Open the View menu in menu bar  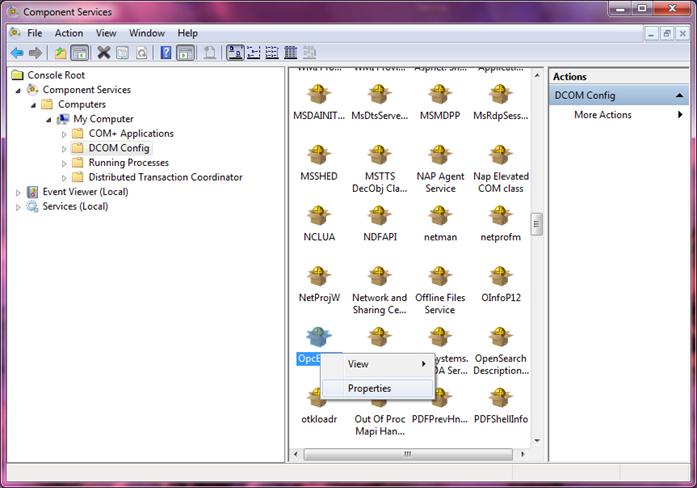point(106,33)
